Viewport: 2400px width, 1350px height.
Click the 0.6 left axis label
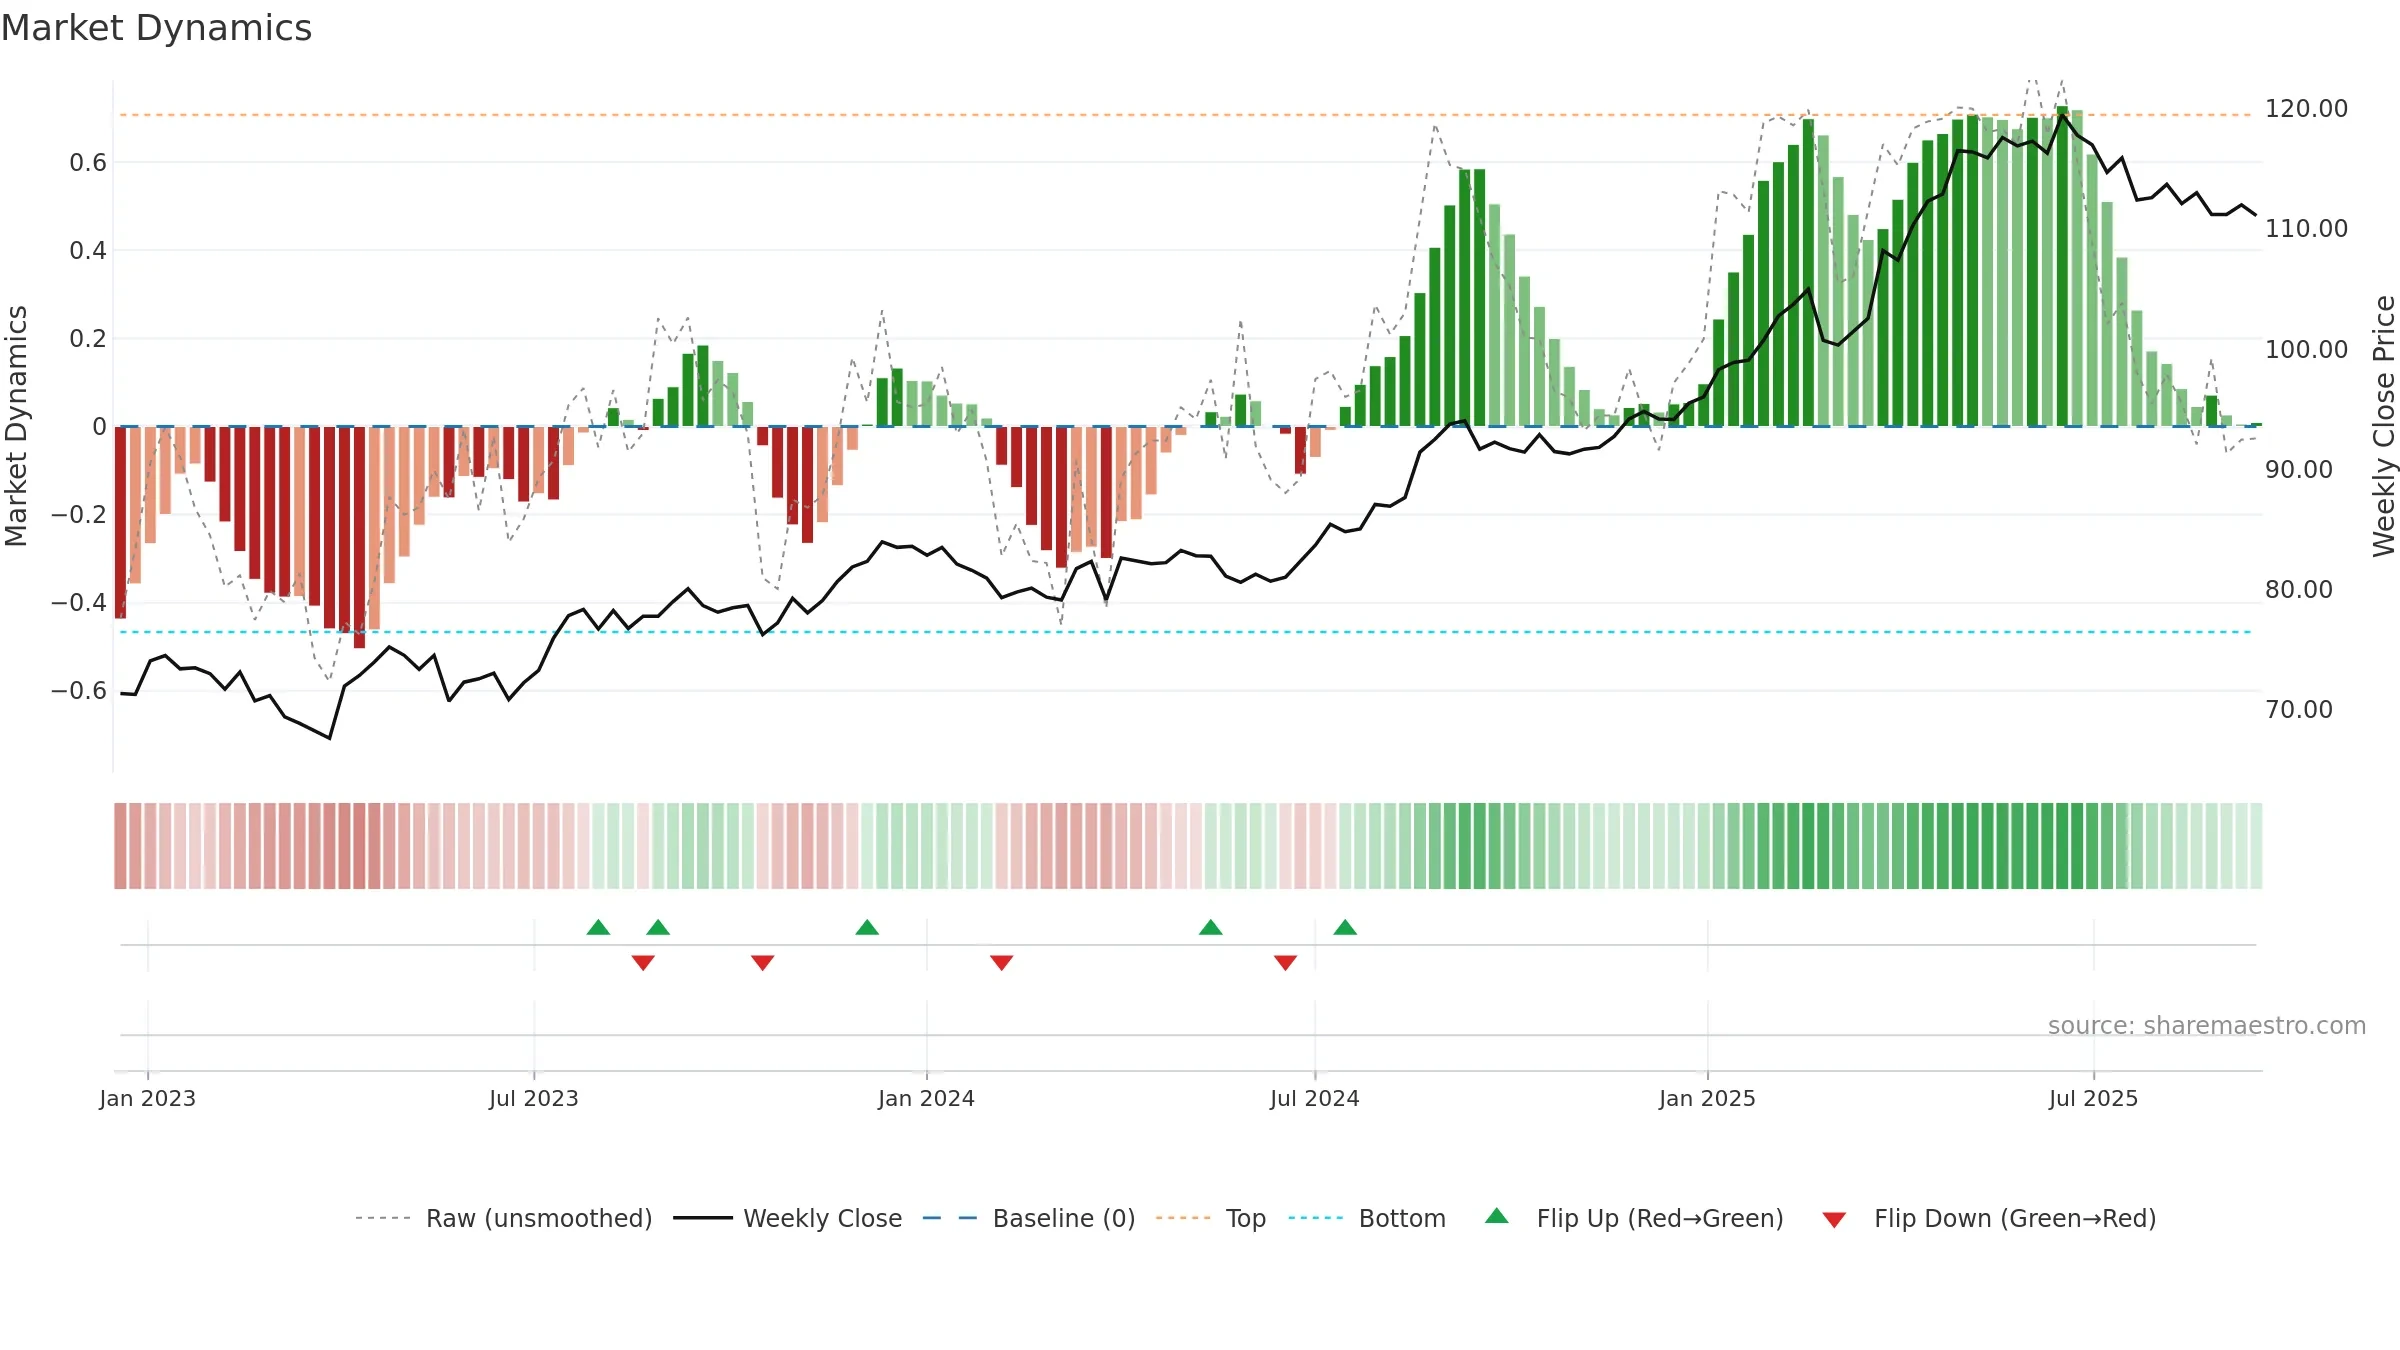tap(88, 162)
